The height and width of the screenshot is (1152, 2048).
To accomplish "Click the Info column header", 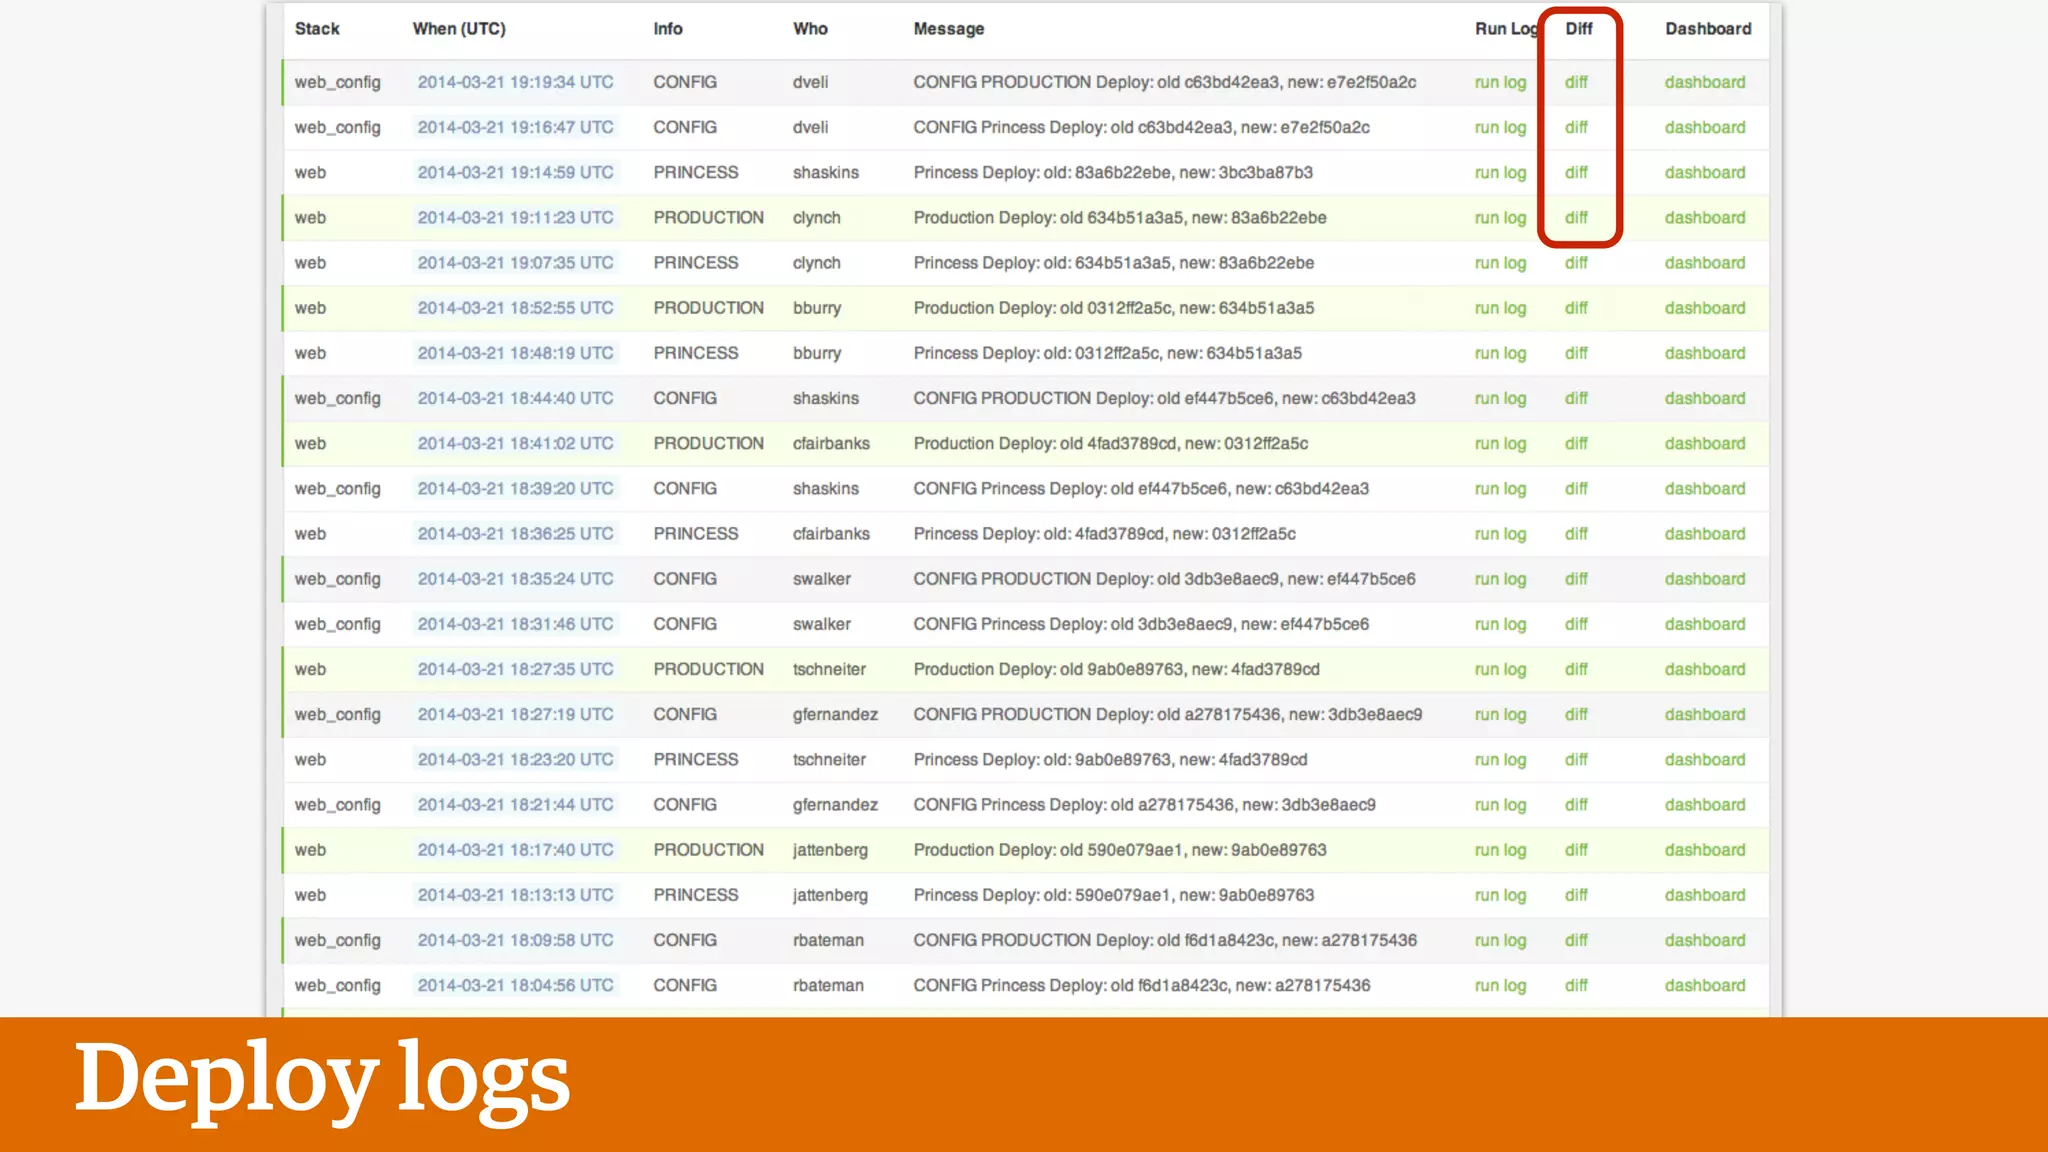I will 668,29.
